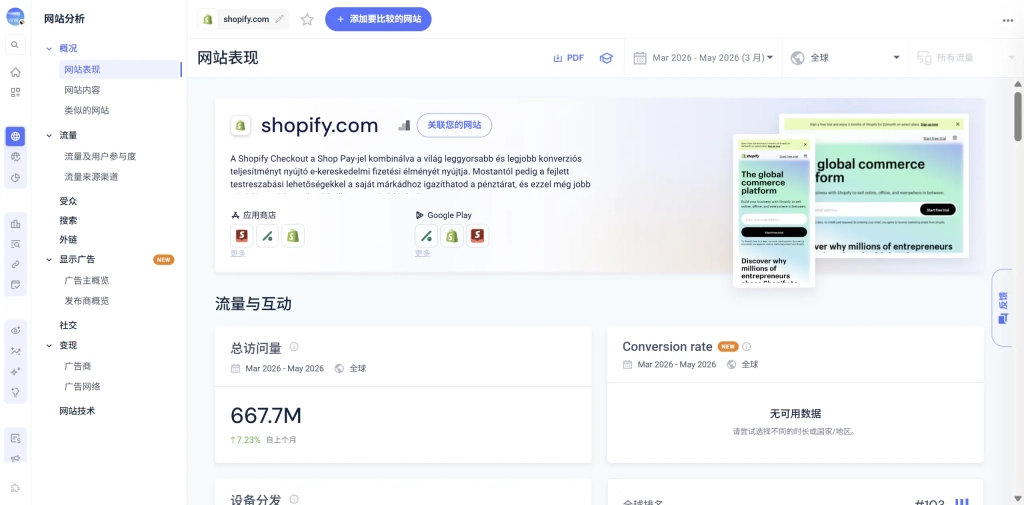1024x505 pixels.
Task: Click the info icon next to 总访问量
Action: click(x=294, y=347)
